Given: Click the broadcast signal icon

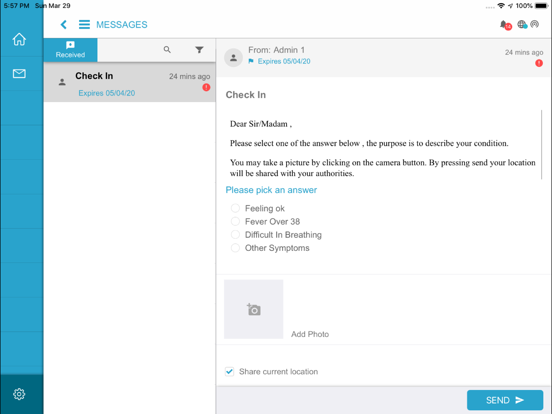Looking at the screenshot, I should [x=534, y=24].
